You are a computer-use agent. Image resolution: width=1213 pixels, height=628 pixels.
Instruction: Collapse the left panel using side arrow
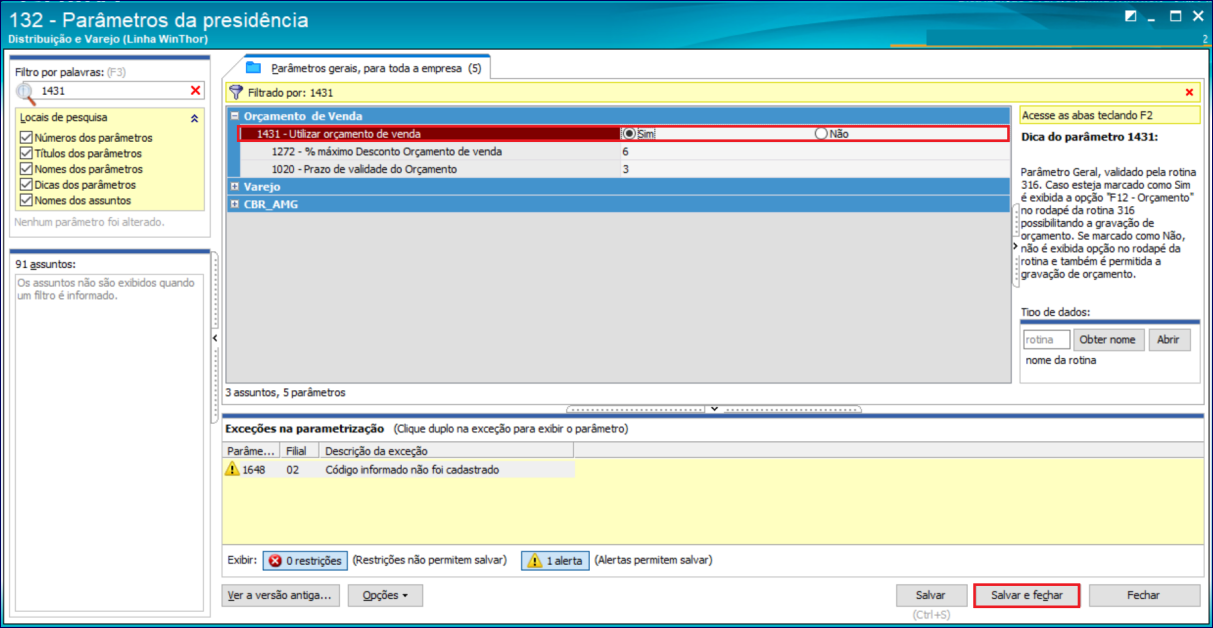[214, 339]
